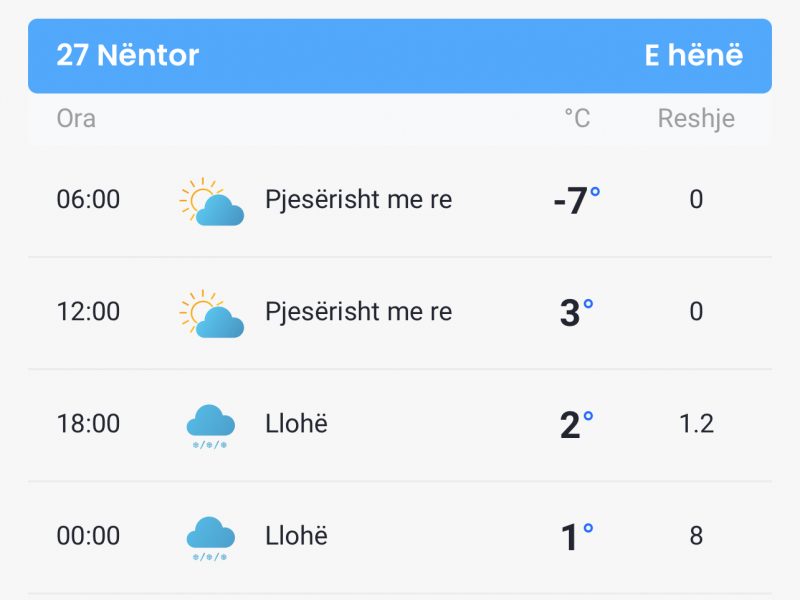Select the 27 Nëntor date header
The height and width of the screenshot is (600, 800).
pos(128,55)
